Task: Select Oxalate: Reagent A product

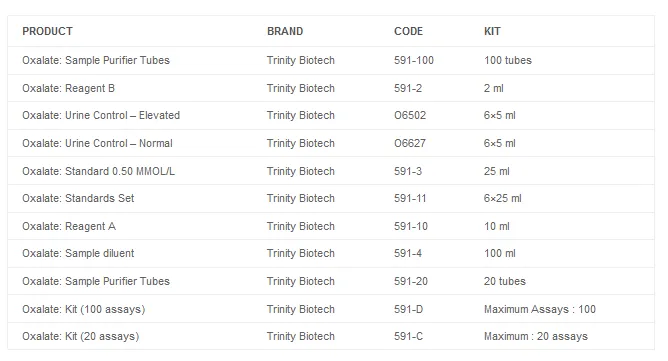Action: [69, 226]
